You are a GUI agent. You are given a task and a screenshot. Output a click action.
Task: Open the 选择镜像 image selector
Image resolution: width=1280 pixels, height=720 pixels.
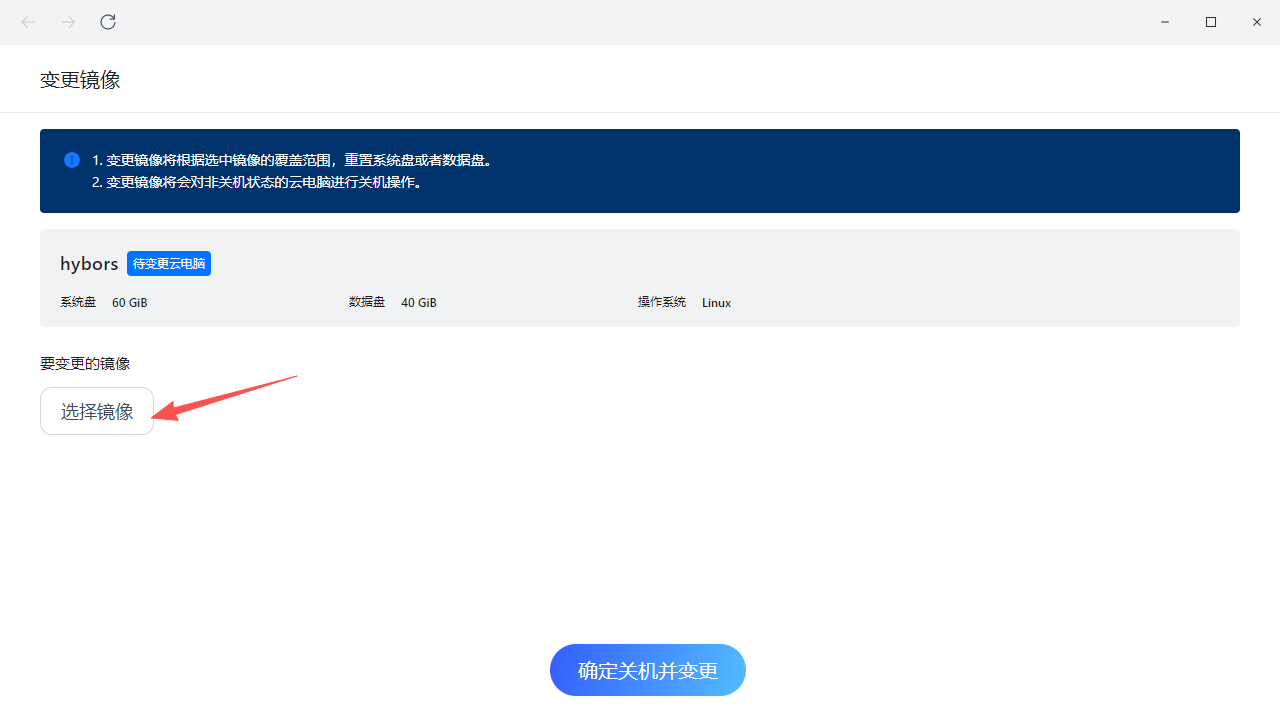click(97, 411)
